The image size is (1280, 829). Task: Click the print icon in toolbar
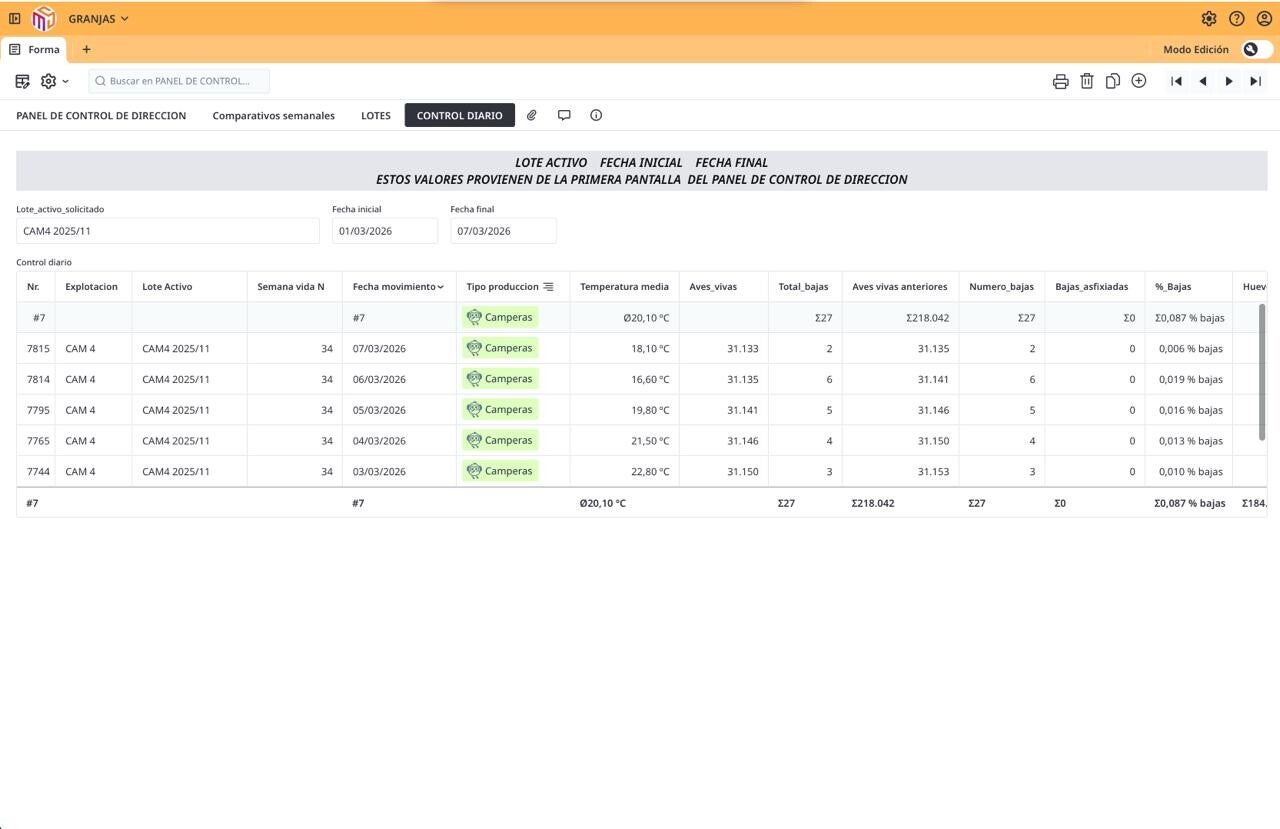click(x=1060, y=81)
